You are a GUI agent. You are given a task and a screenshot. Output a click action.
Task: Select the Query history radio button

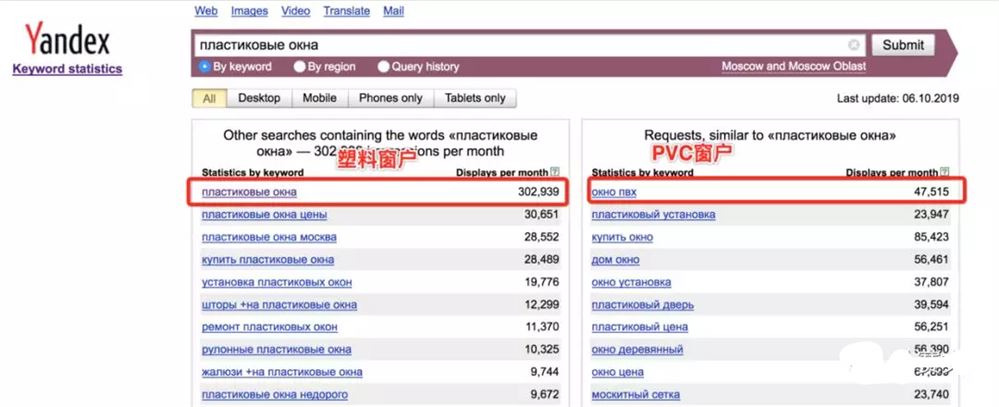[x=384, y=67]
